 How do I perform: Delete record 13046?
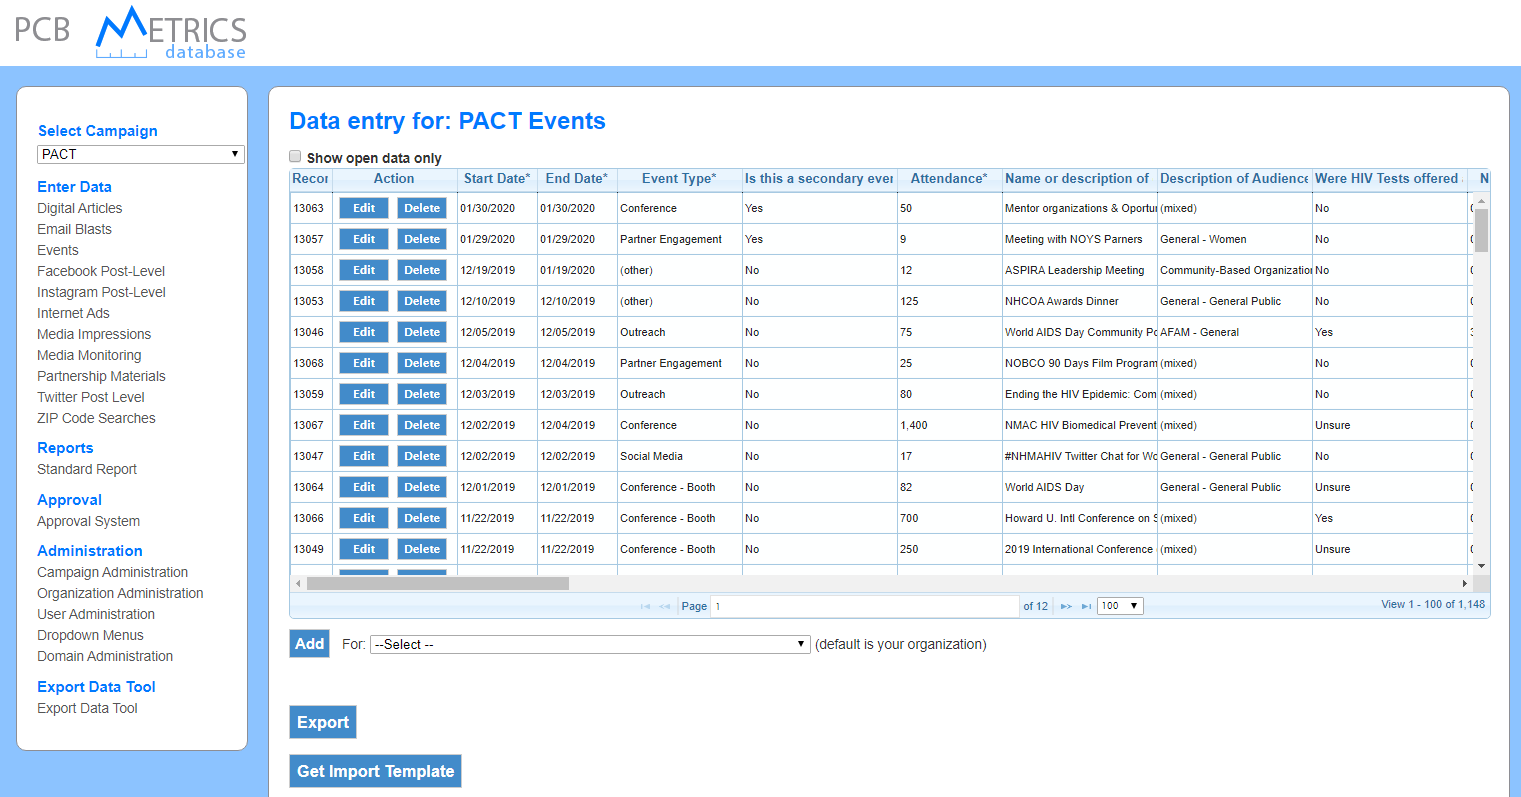pyautogui.click(x=422, y=332)
